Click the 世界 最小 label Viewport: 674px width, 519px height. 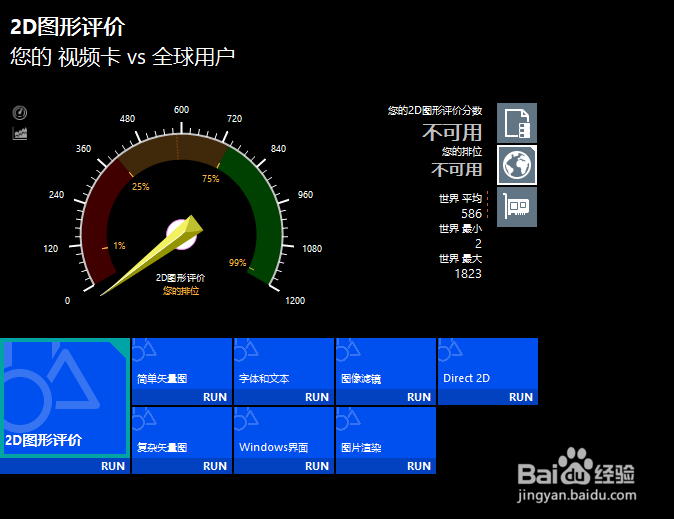460,229
